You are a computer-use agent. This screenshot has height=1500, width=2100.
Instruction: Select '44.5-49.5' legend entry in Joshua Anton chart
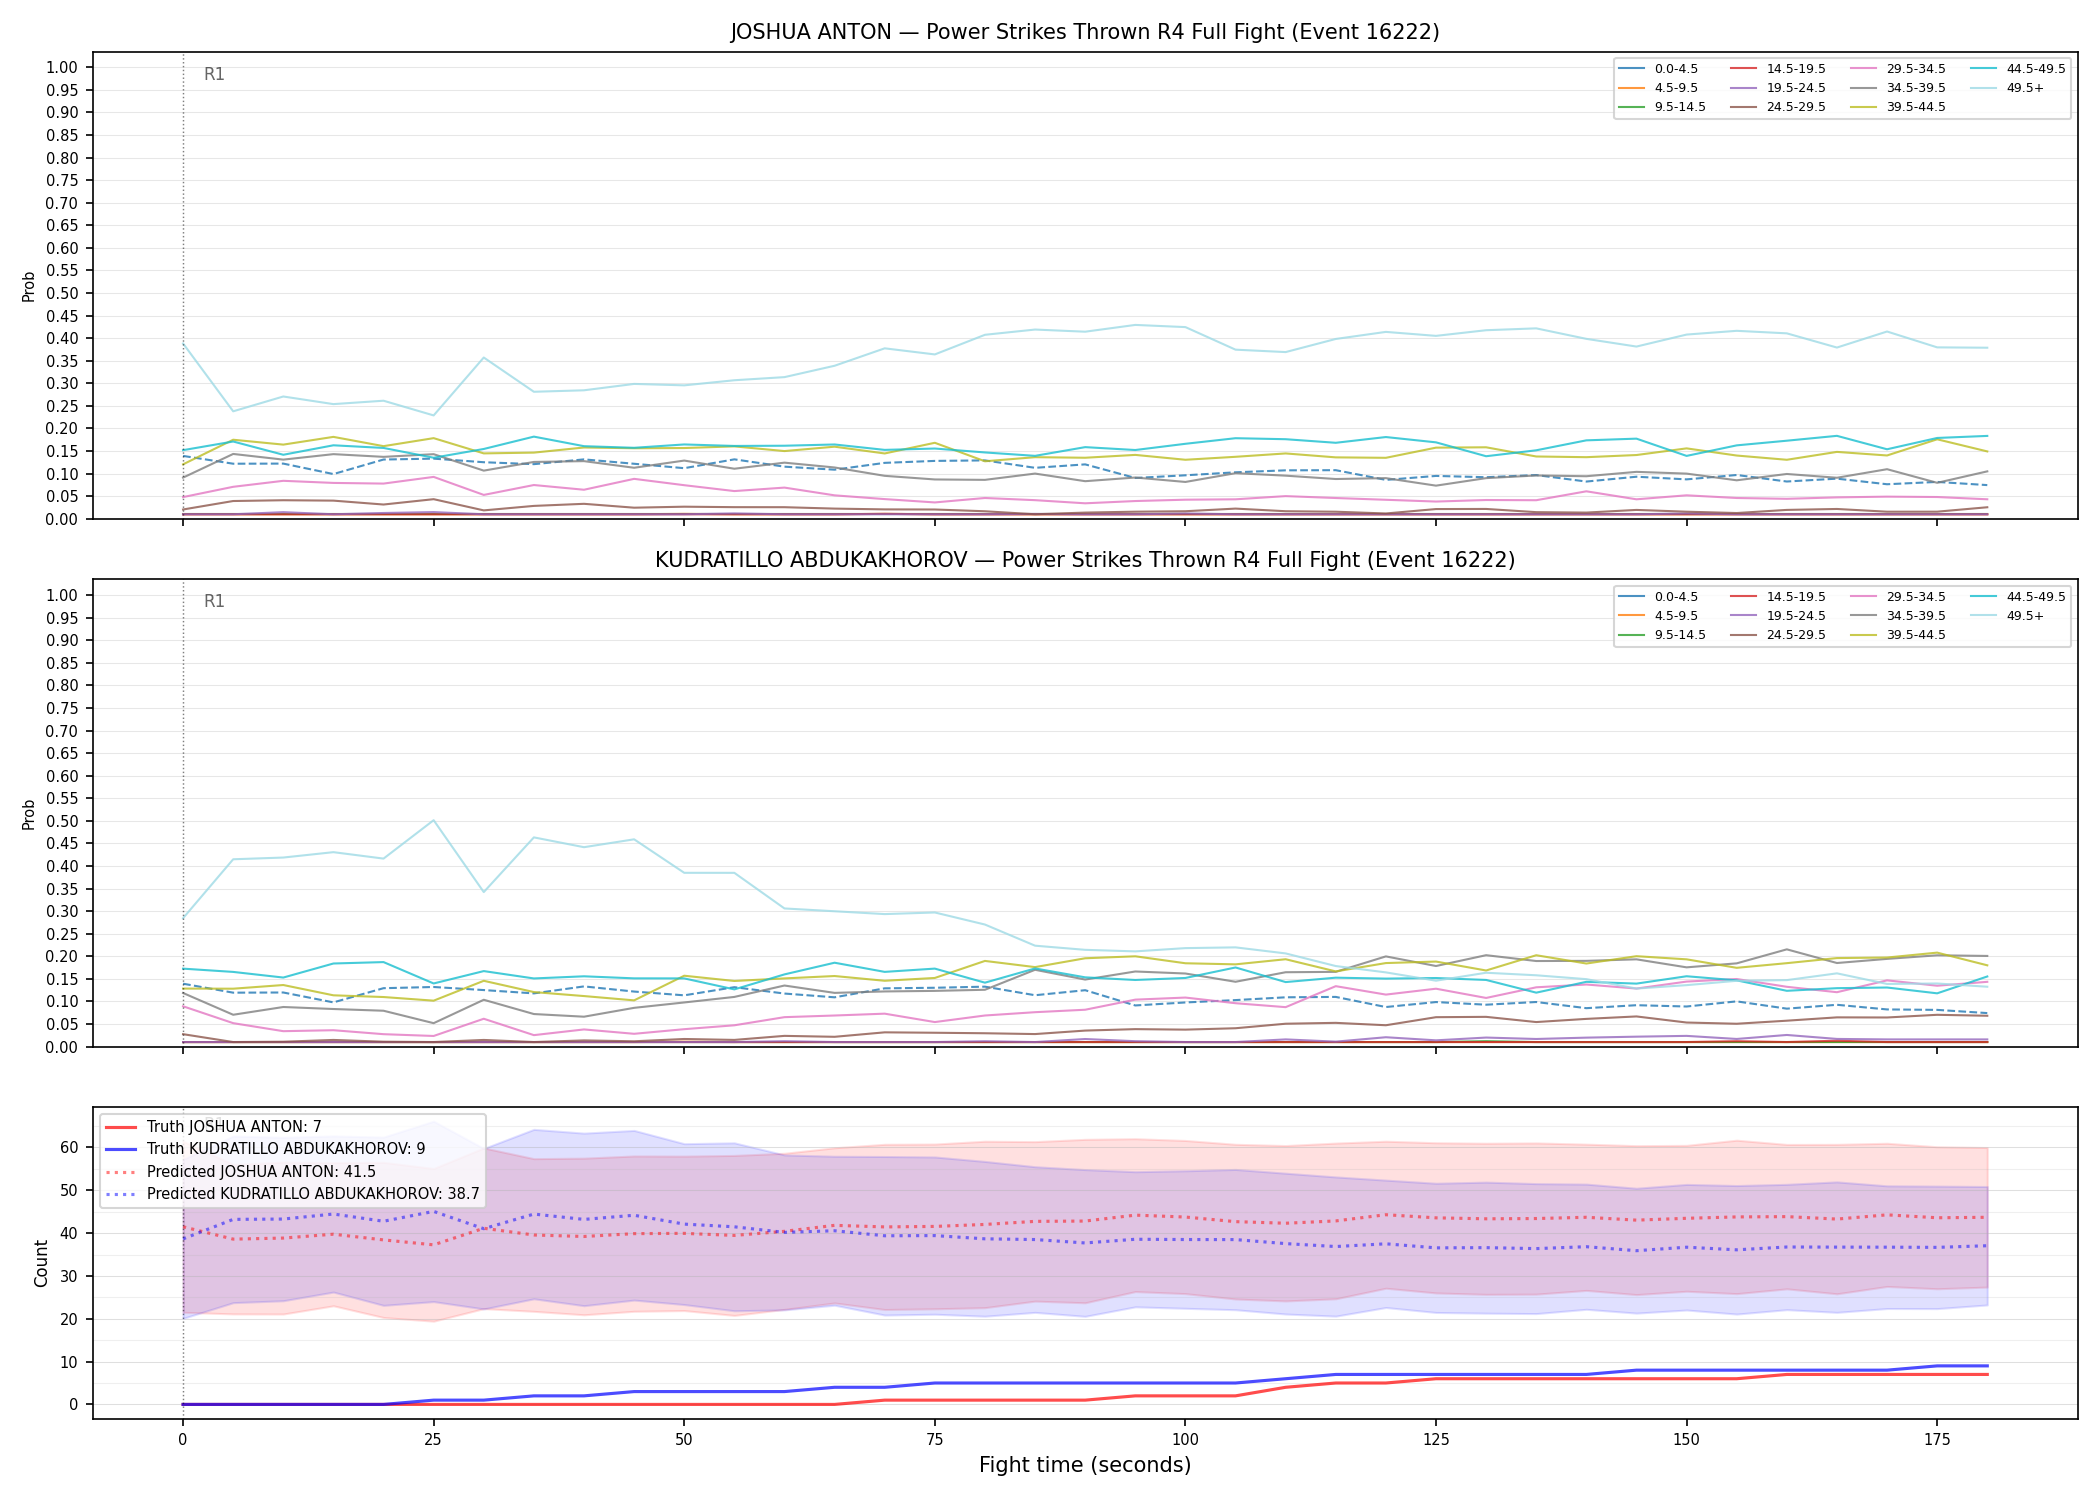point(2019,69)
